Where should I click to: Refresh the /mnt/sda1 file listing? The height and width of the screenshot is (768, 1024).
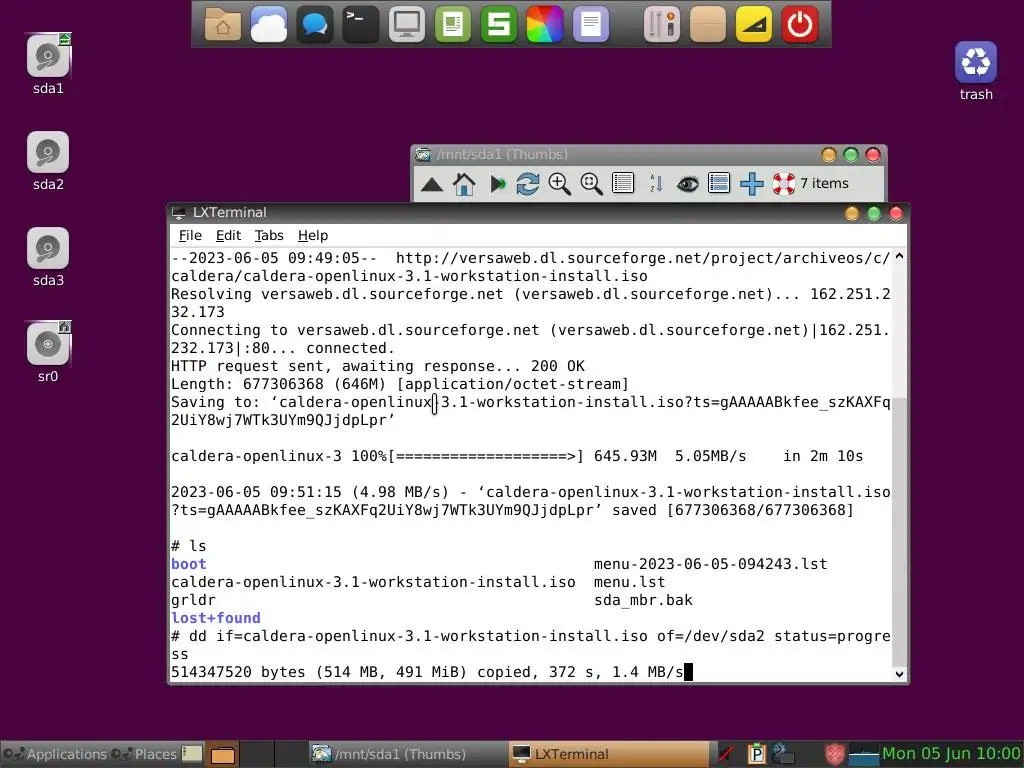(528, 184)
